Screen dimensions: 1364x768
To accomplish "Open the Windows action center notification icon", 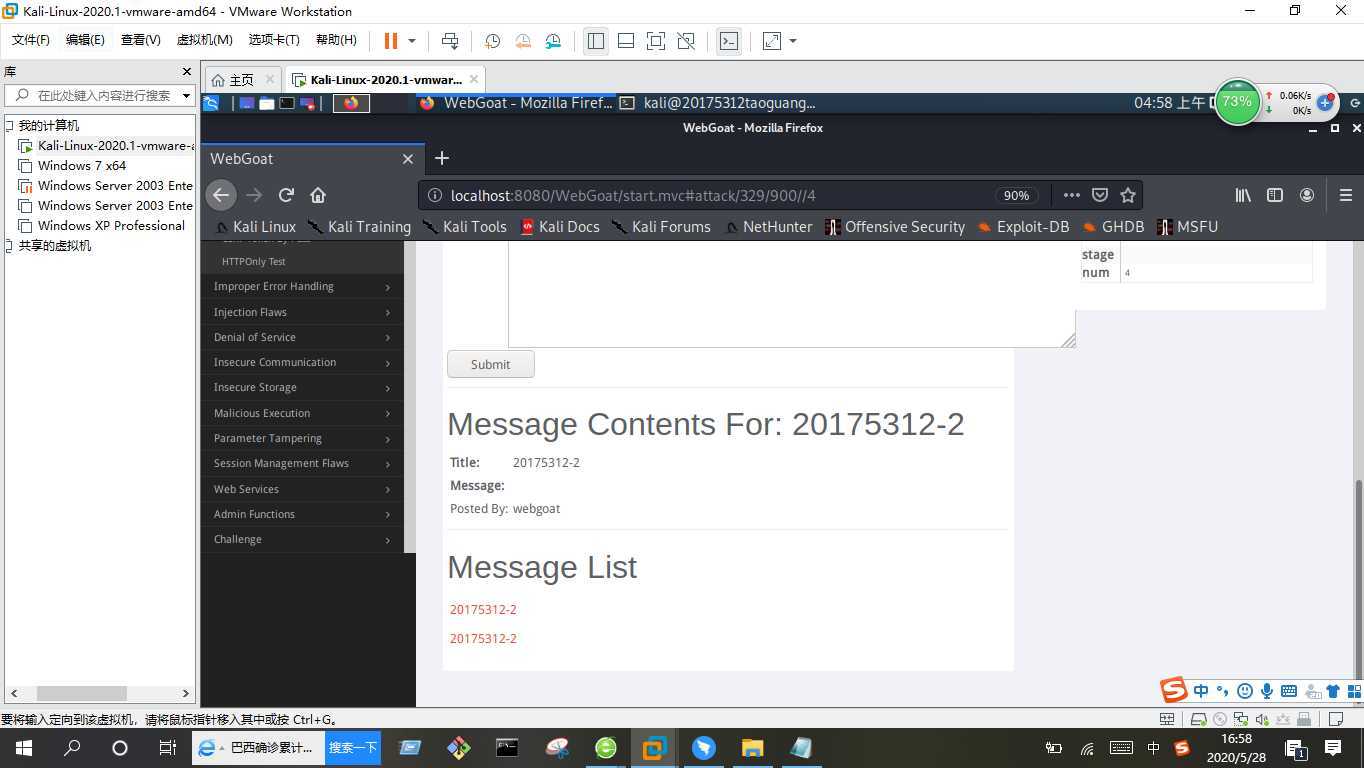I will (1332, 748).
